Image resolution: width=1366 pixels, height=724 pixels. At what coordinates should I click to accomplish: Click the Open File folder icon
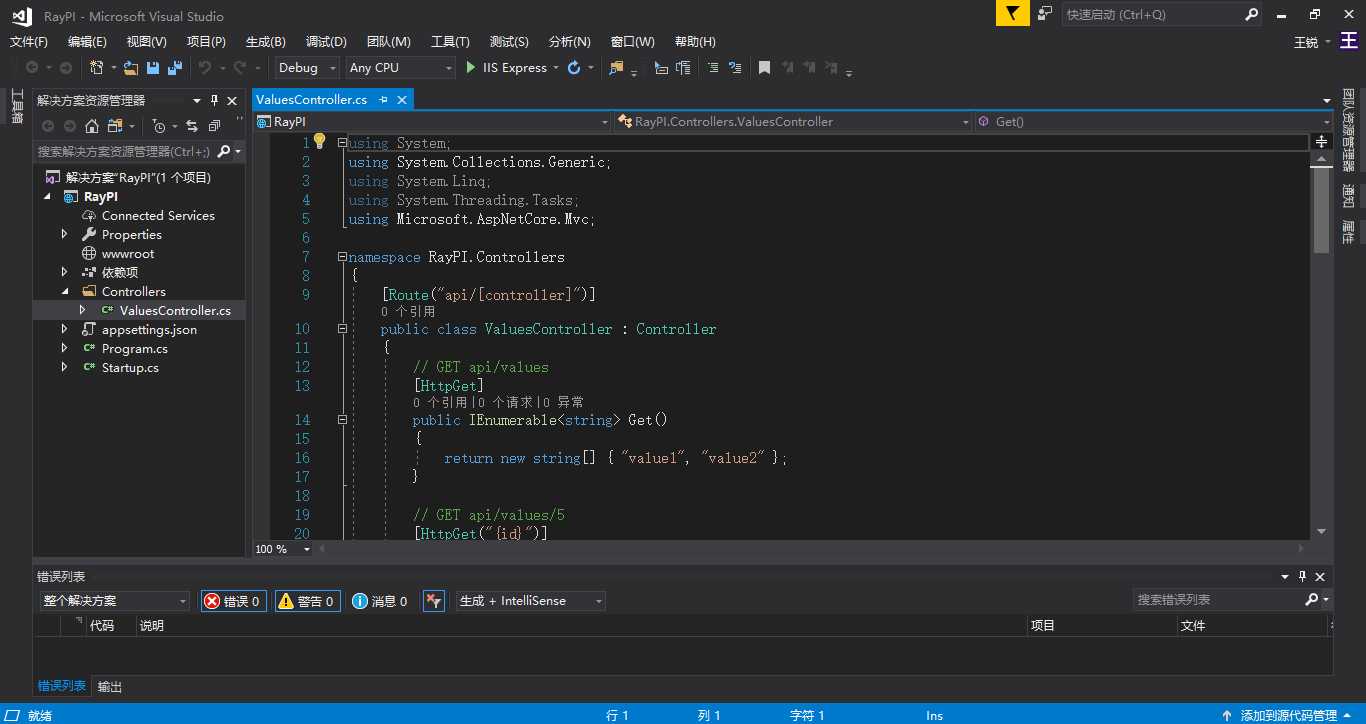pyautogui.click(x=131, y=68)
